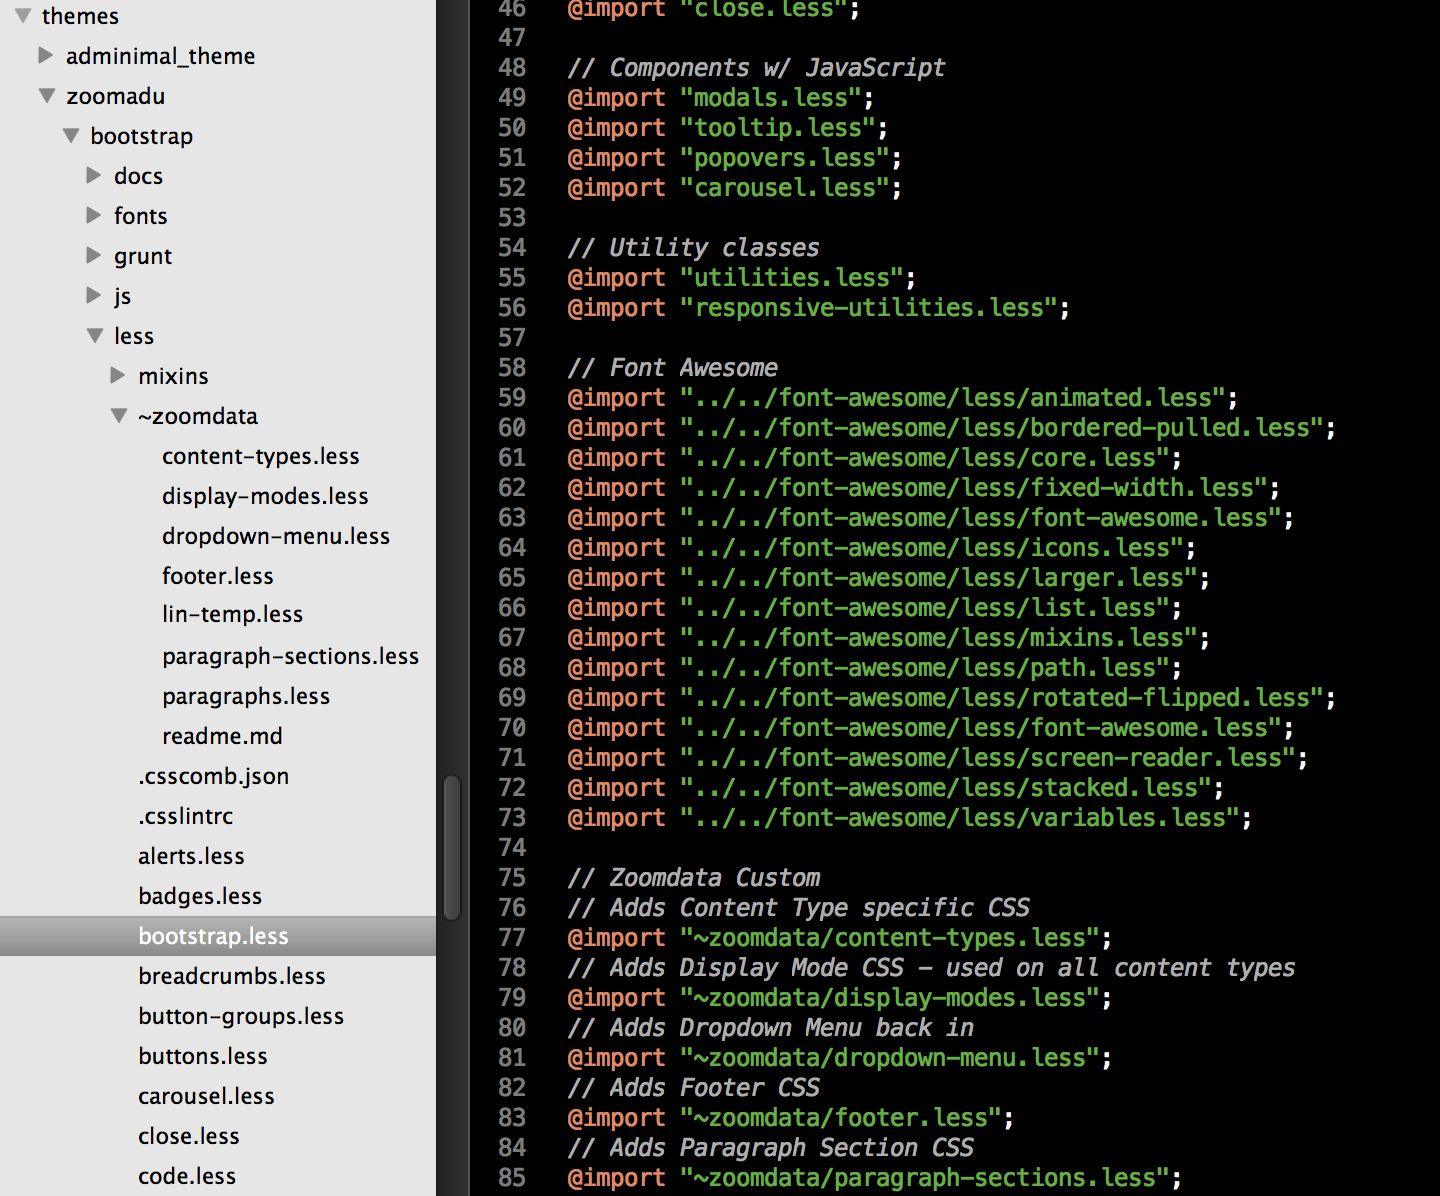Select the ~zoomdata folder label
Image resolution: width=1440 pixels, height=1196 pixels.
pyautogui.click(x=198, y=416)
